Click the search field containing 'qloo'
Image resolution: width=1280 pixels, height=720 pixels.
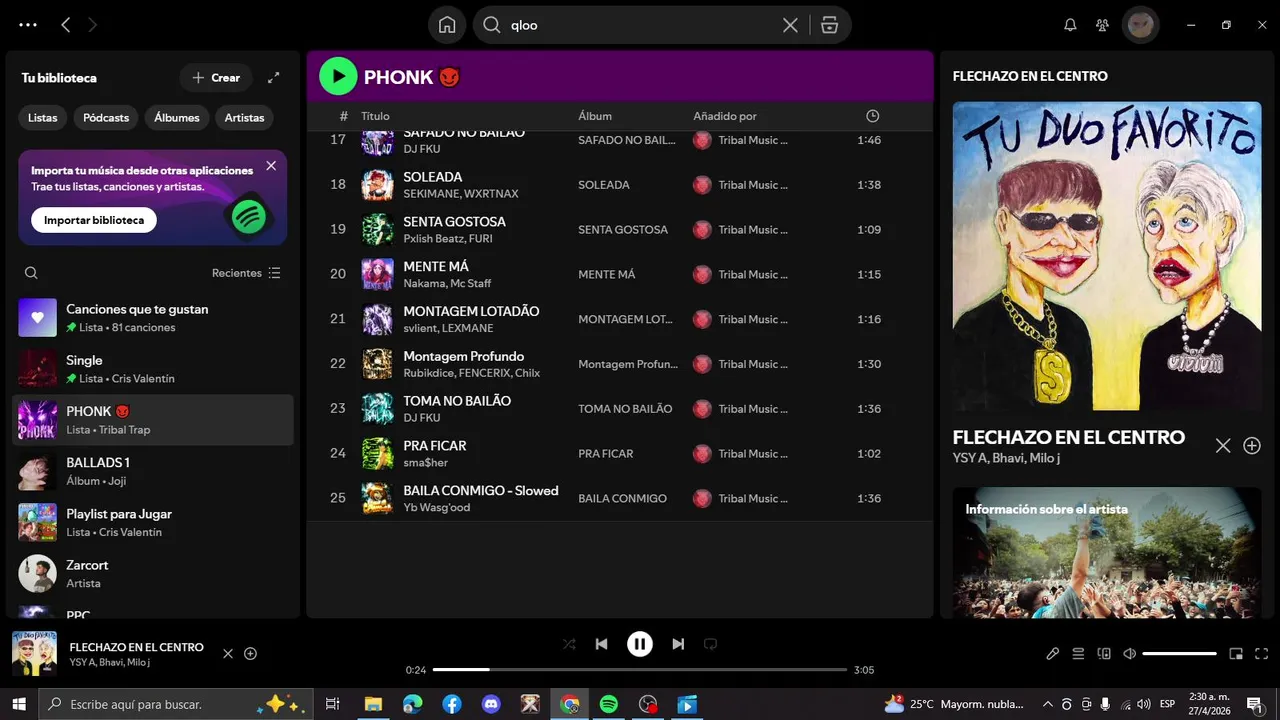click(640, 25)
